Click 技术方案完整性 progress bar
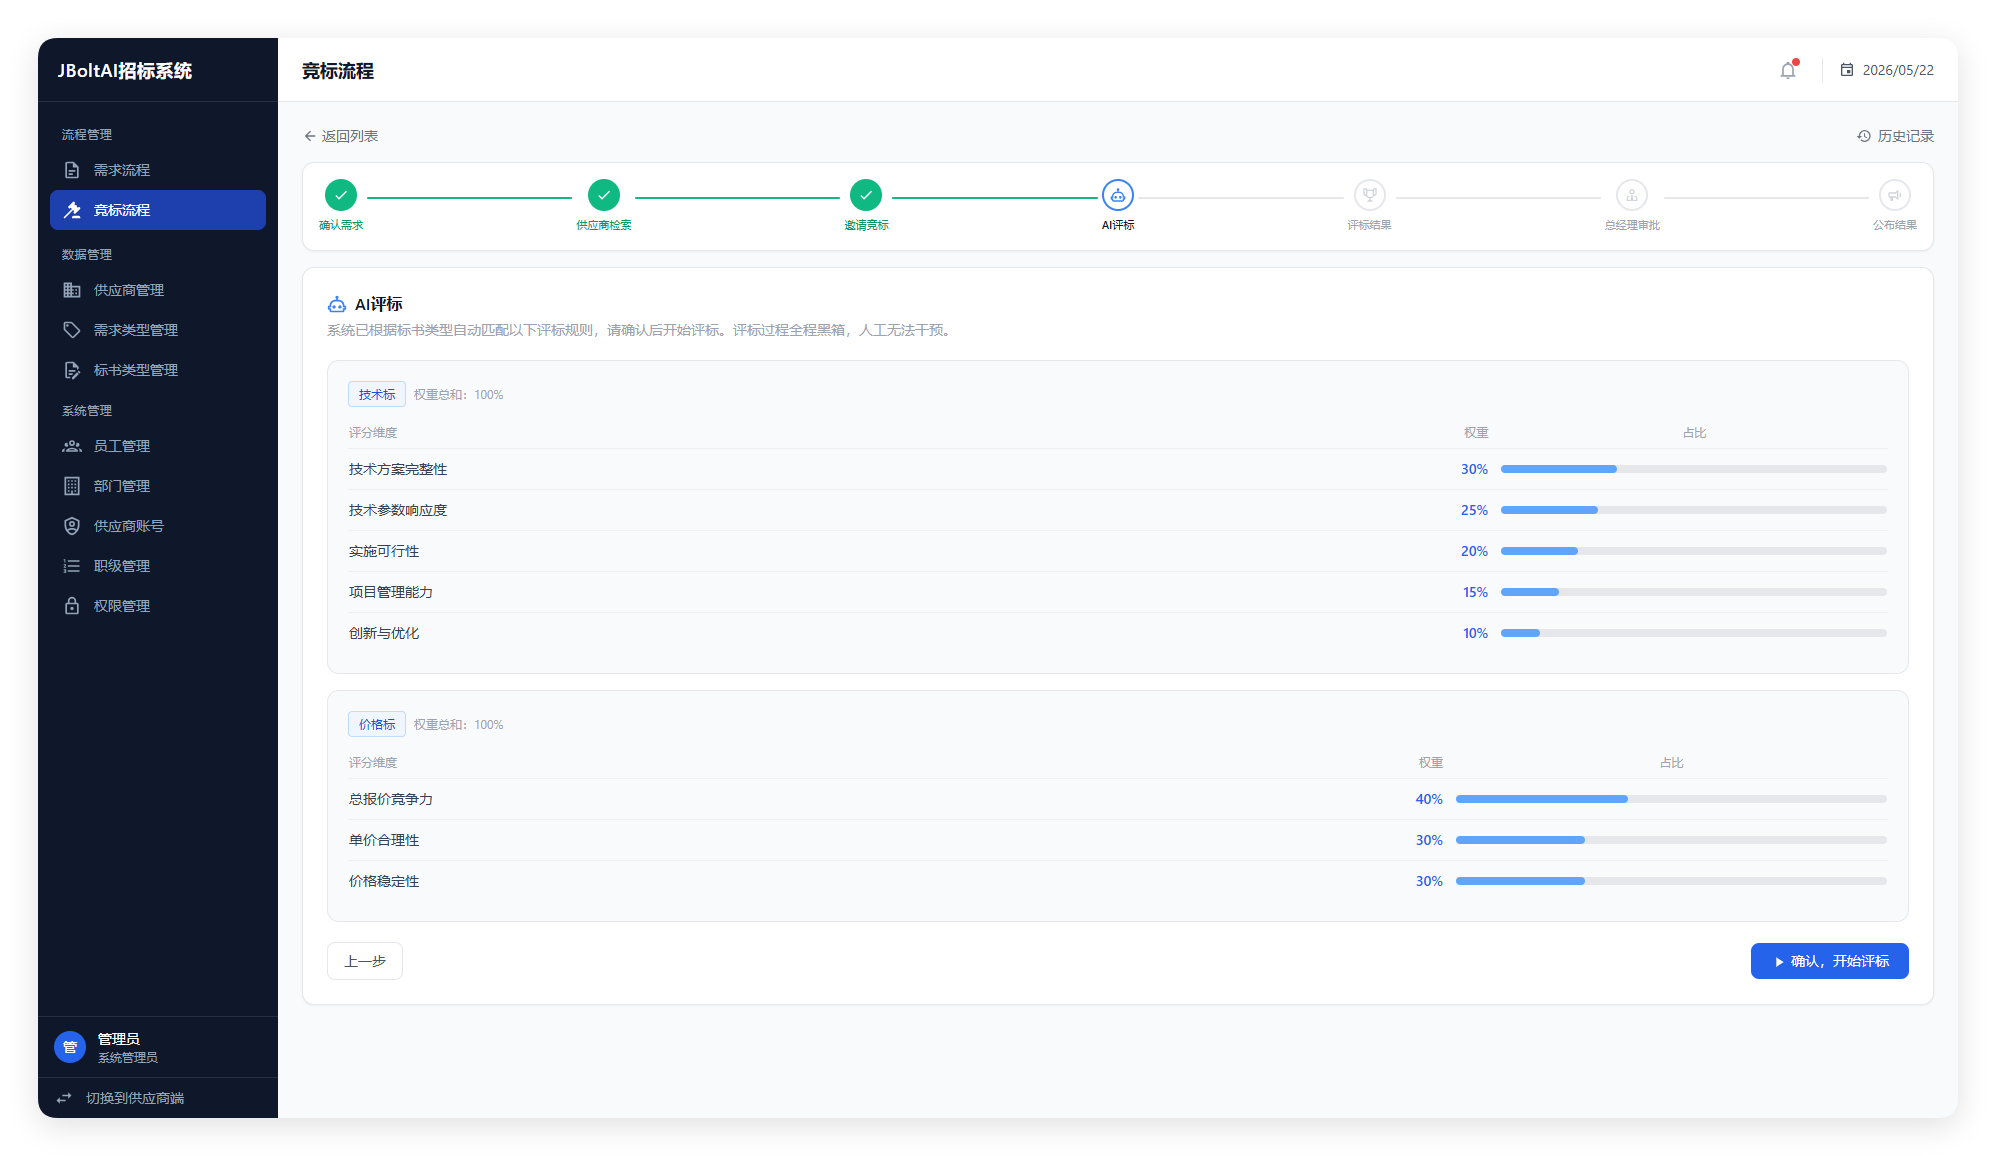This screenshot has width=1996, height=1156. (1694, 469)
